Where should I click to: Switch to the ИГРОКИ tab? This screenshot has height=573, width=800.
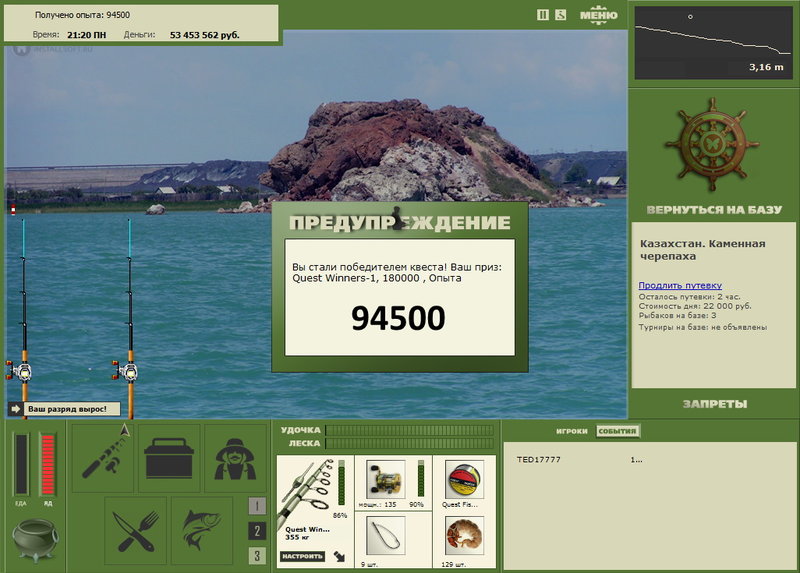571,431
